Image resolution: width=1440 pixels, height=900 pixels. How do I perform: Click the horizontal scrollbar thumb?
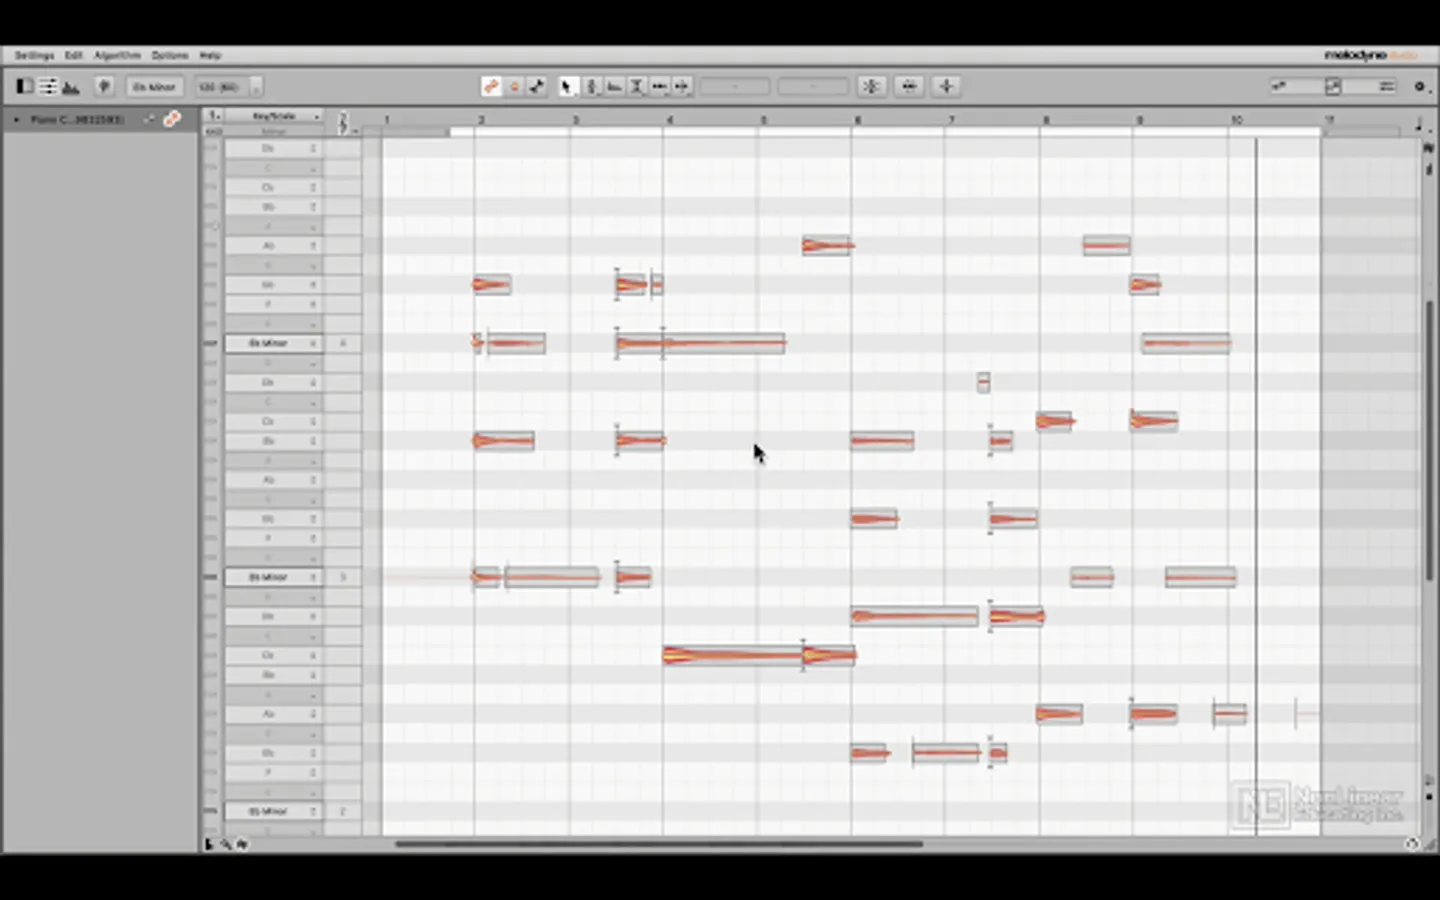(658, 844)
